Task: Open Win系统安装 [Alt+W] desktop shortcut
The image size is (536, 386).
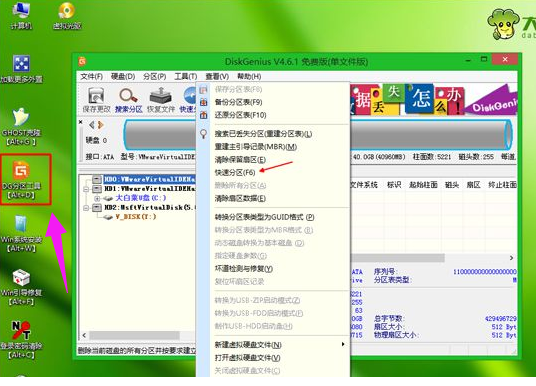Action: 21,234
